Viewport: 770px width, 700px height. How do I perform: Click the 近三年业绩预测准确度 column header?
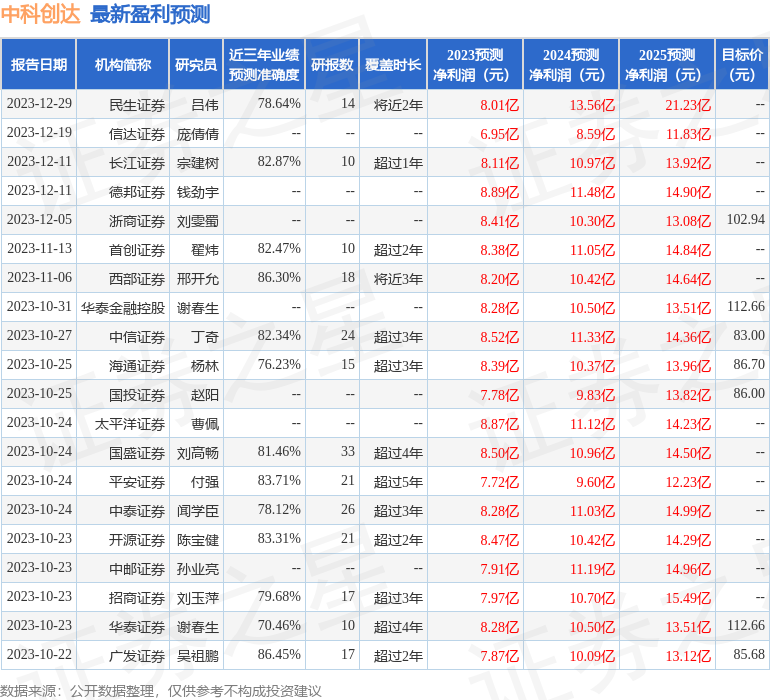[264, 64]
